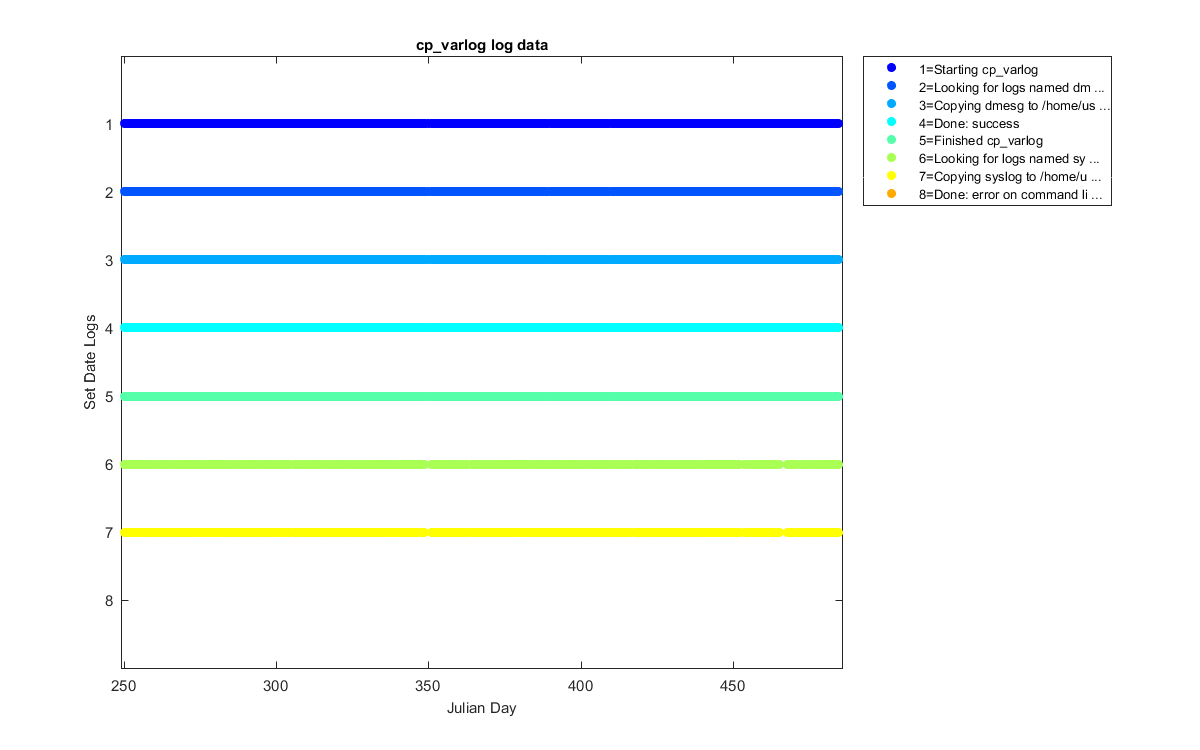Click the cyan data line at level 4
Viewport: 1200px width, 750px height.
[481, 327]
